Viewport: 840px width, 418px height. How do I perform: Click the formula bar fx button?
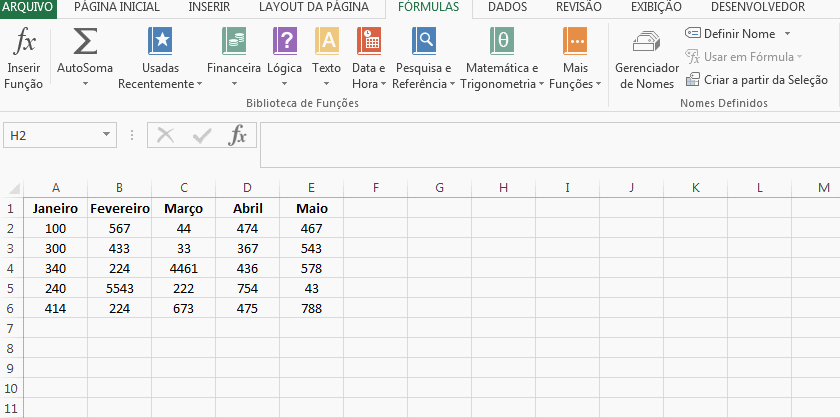point(238,135)
